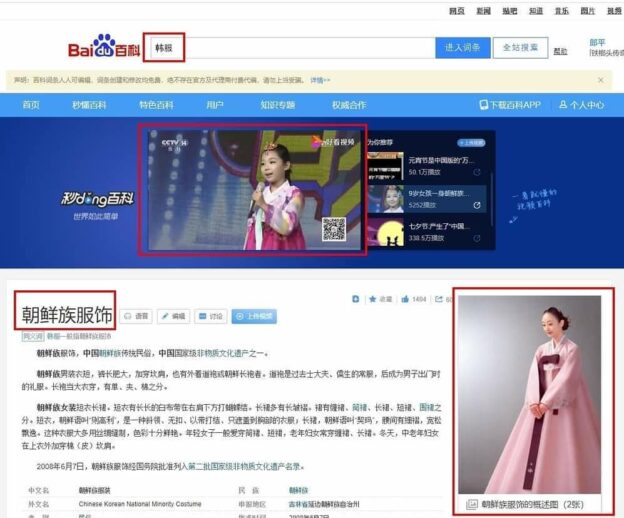This screenshot has height=518, width=624.
Task: Click the blue 进入词条 button
Action: (462, 48)
